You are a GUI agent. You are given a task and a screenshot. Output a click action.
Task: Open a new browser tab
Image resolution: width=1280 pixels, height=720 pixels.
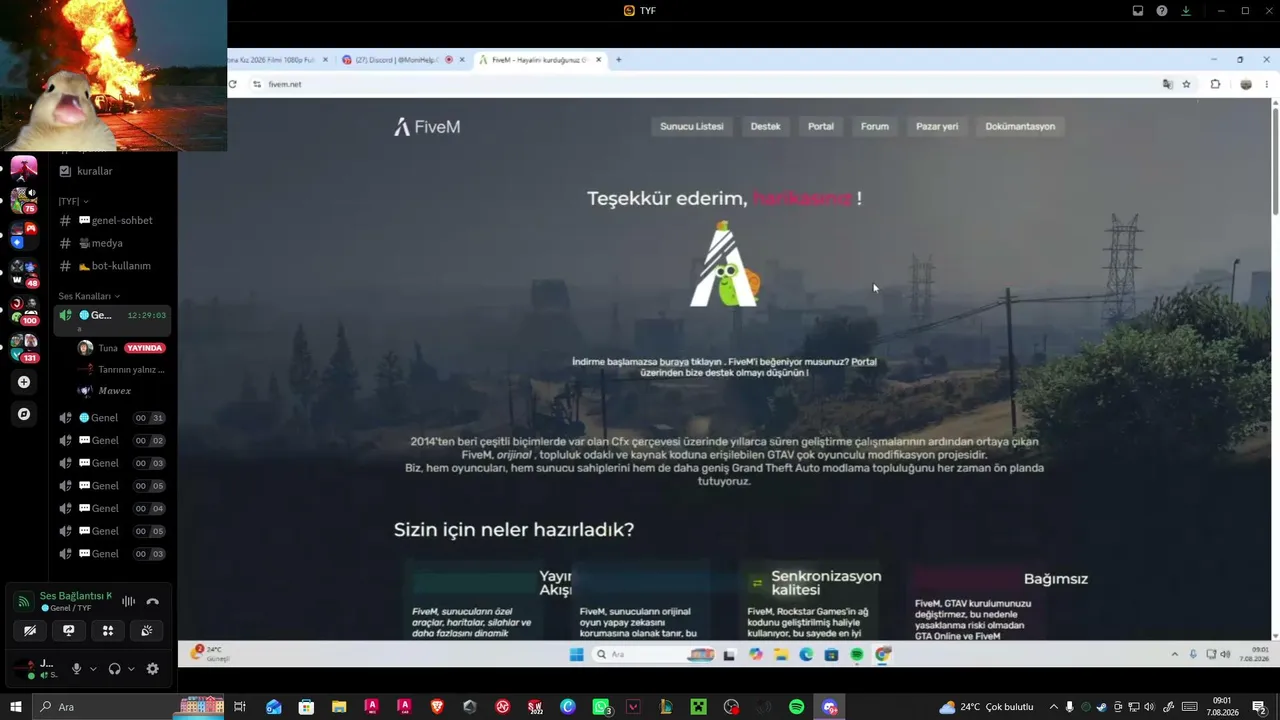[x=619, y=60]
